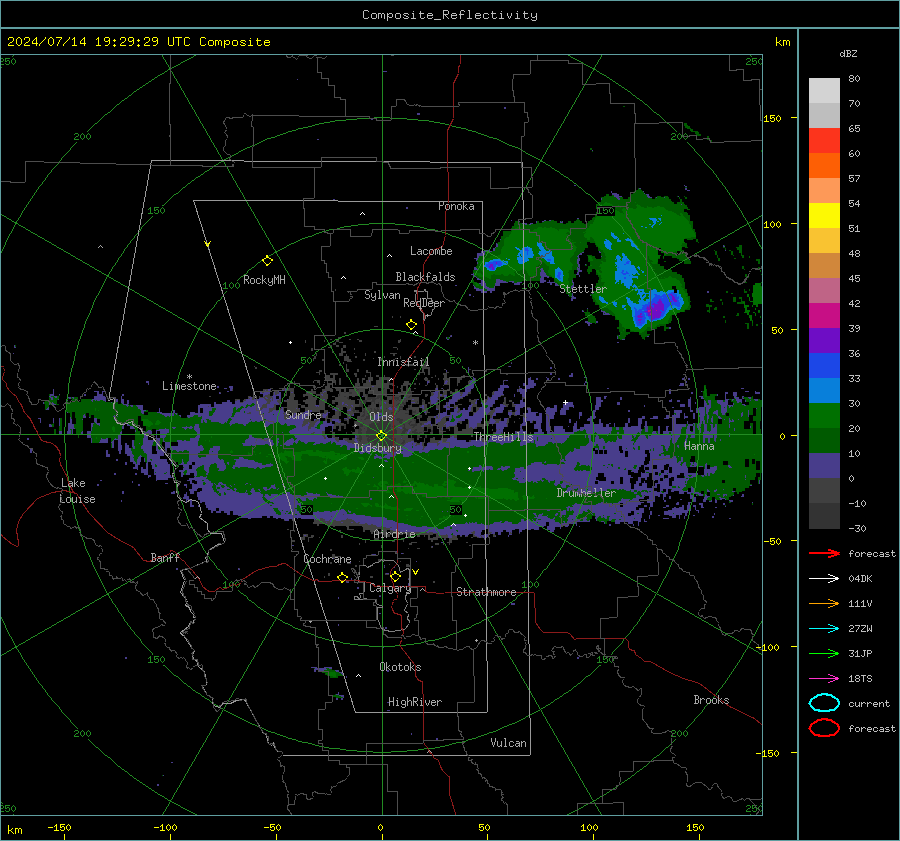Click the cyan 27ZW arrow in legend

(824, 629)
